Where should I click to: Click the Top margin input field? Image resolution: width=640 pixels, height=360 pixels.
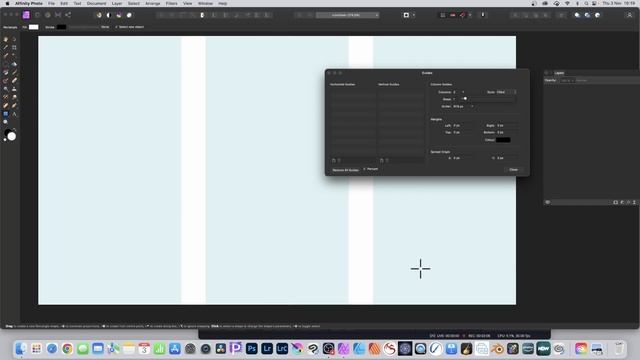click(462, 133)
